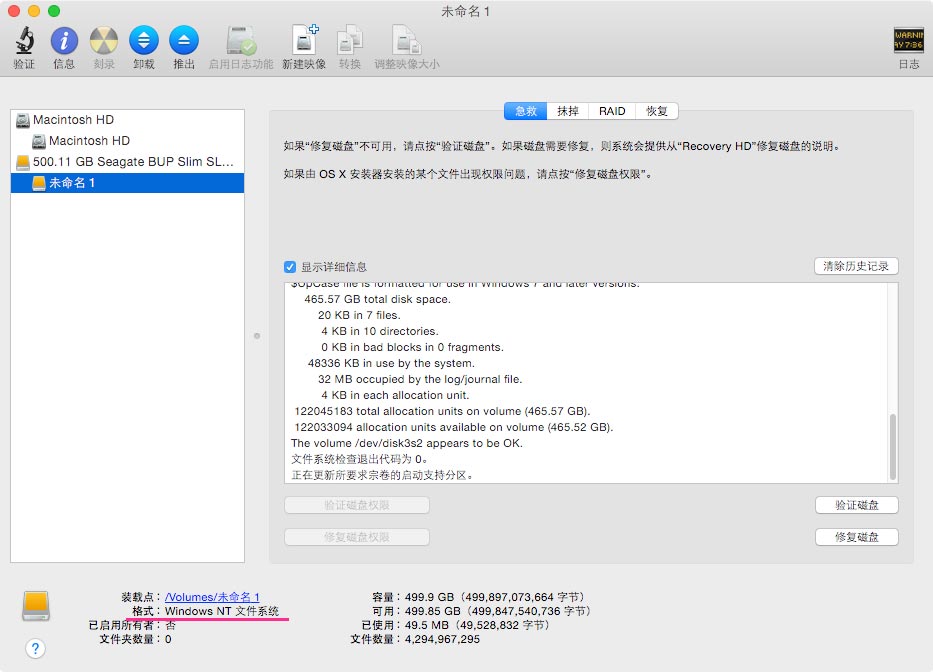Click the 调整映像大小 resize image icon
Viewport: 933px width, 672px height.
(406, 40)
